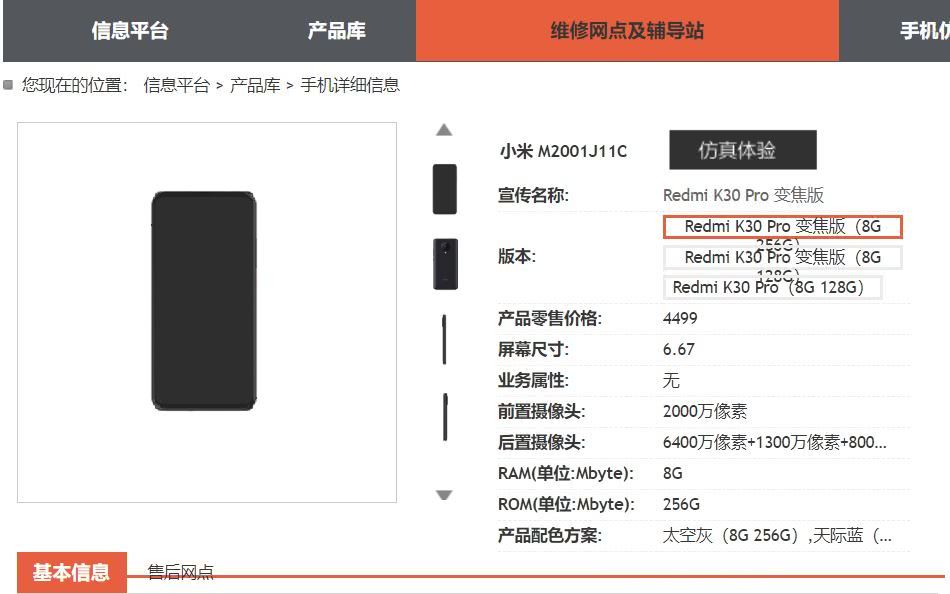The width and height of the screenshot is (950, 594).
Task: Select version Redmi K30 Pro 变焦版（8G 256G）
Action: (x=783, y=226)
